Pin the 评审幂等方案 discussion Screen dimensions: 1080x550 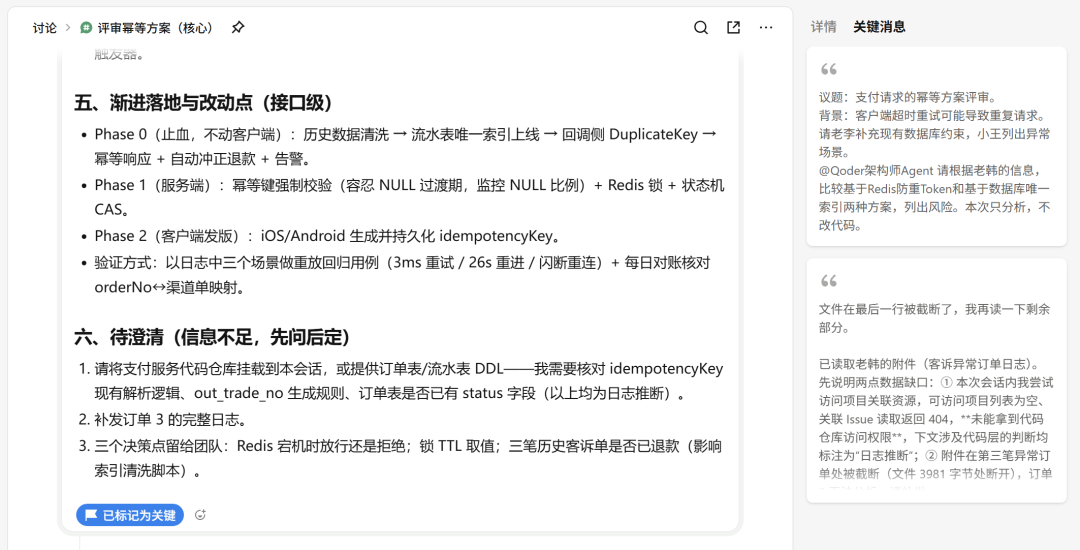point(238,28)
